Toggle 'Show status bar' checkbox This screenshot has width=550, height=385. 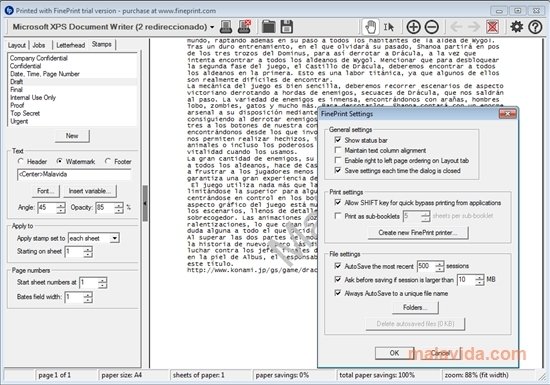click(337, 140)
